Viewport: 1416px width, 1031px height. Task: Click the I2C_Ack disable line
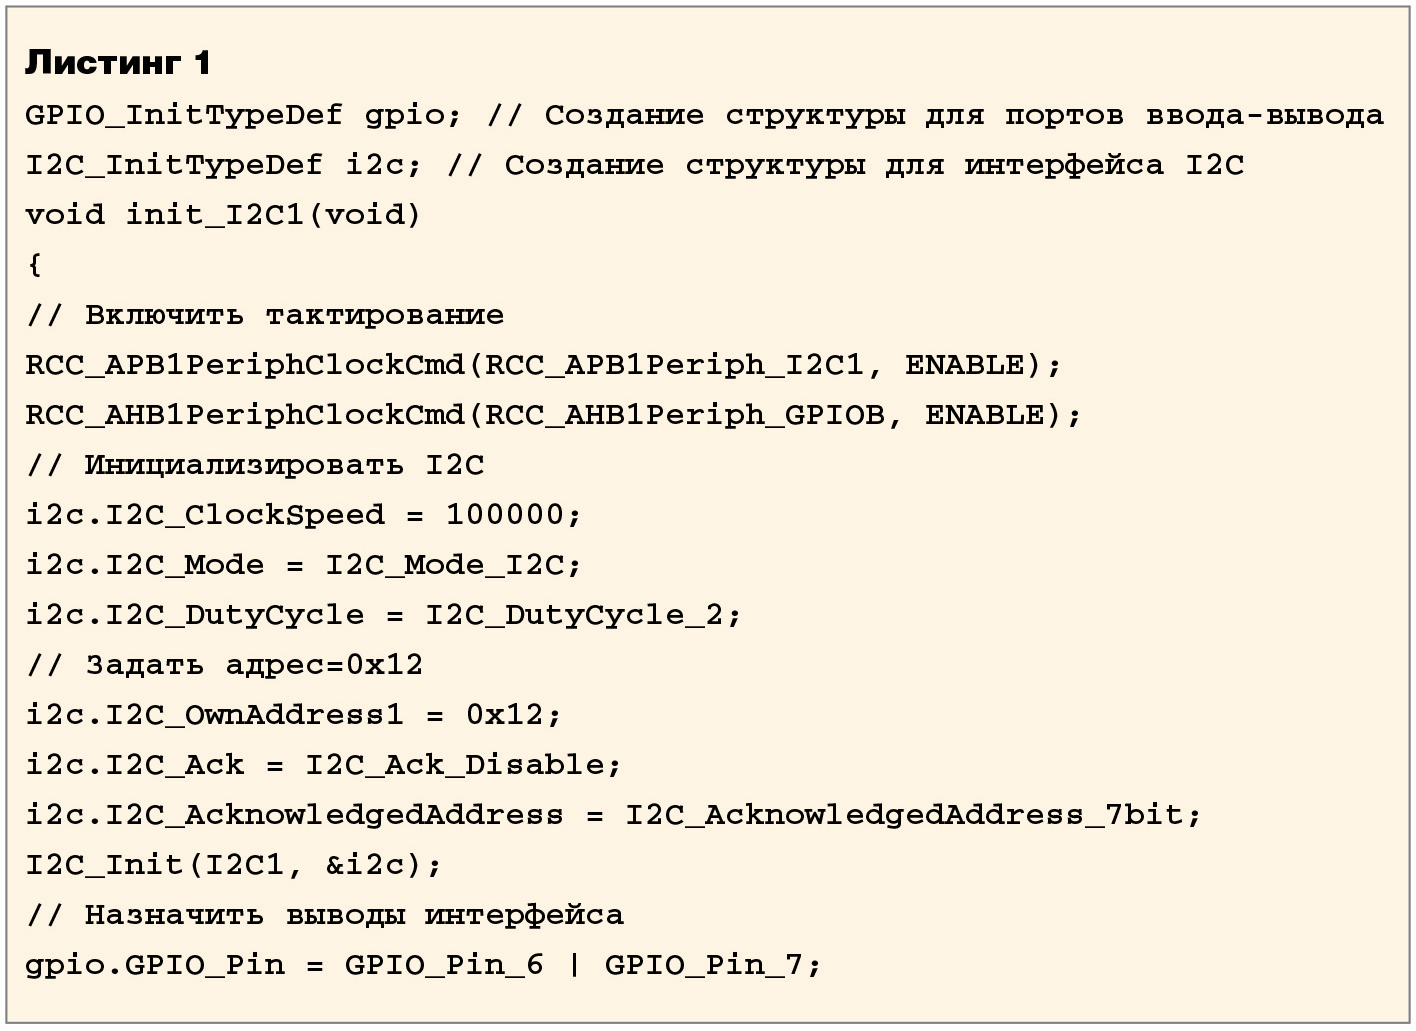[323, 765]
